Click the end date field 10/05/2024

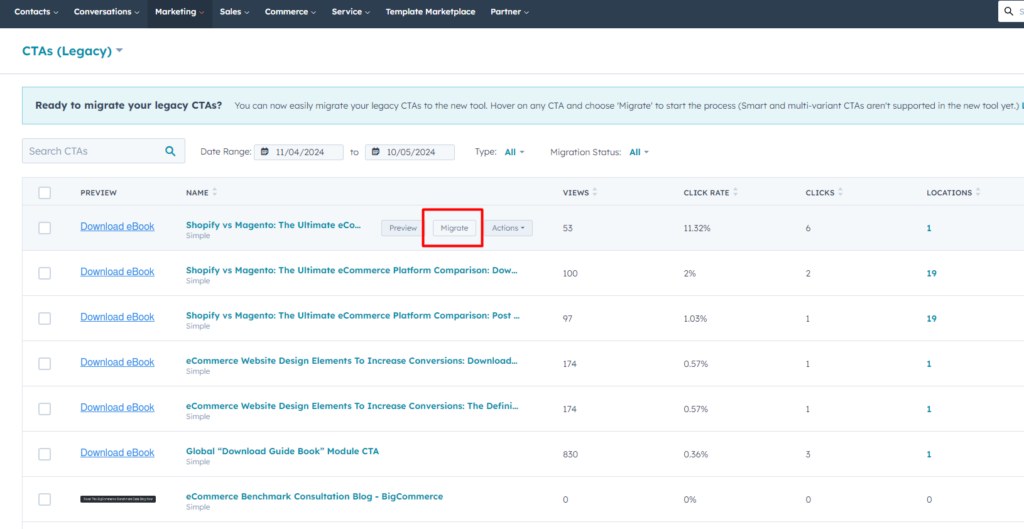click(x=409, y=152)
